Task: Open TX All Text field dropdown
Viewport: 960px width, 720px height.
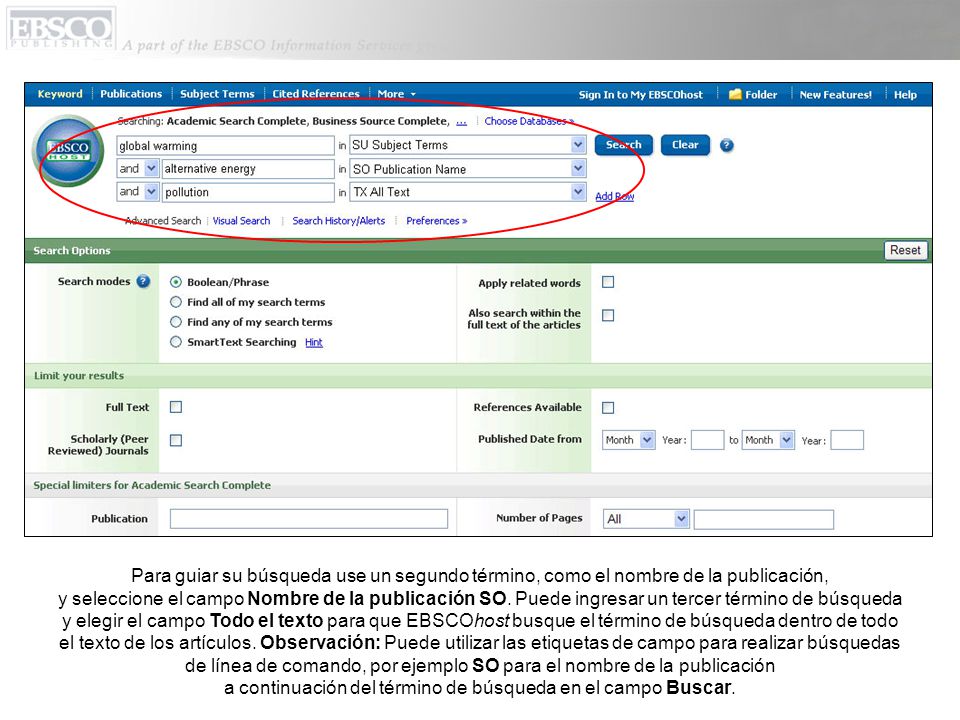Action: point(468,192)
